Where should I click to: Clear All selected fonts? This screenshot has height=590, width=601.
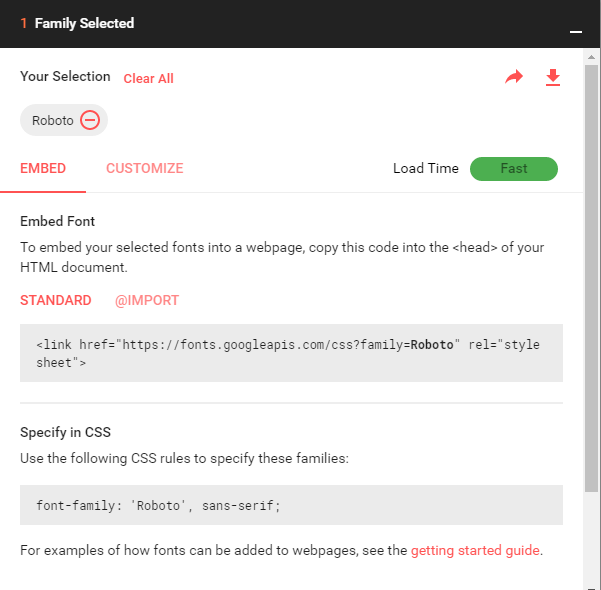tap(148, 79)
